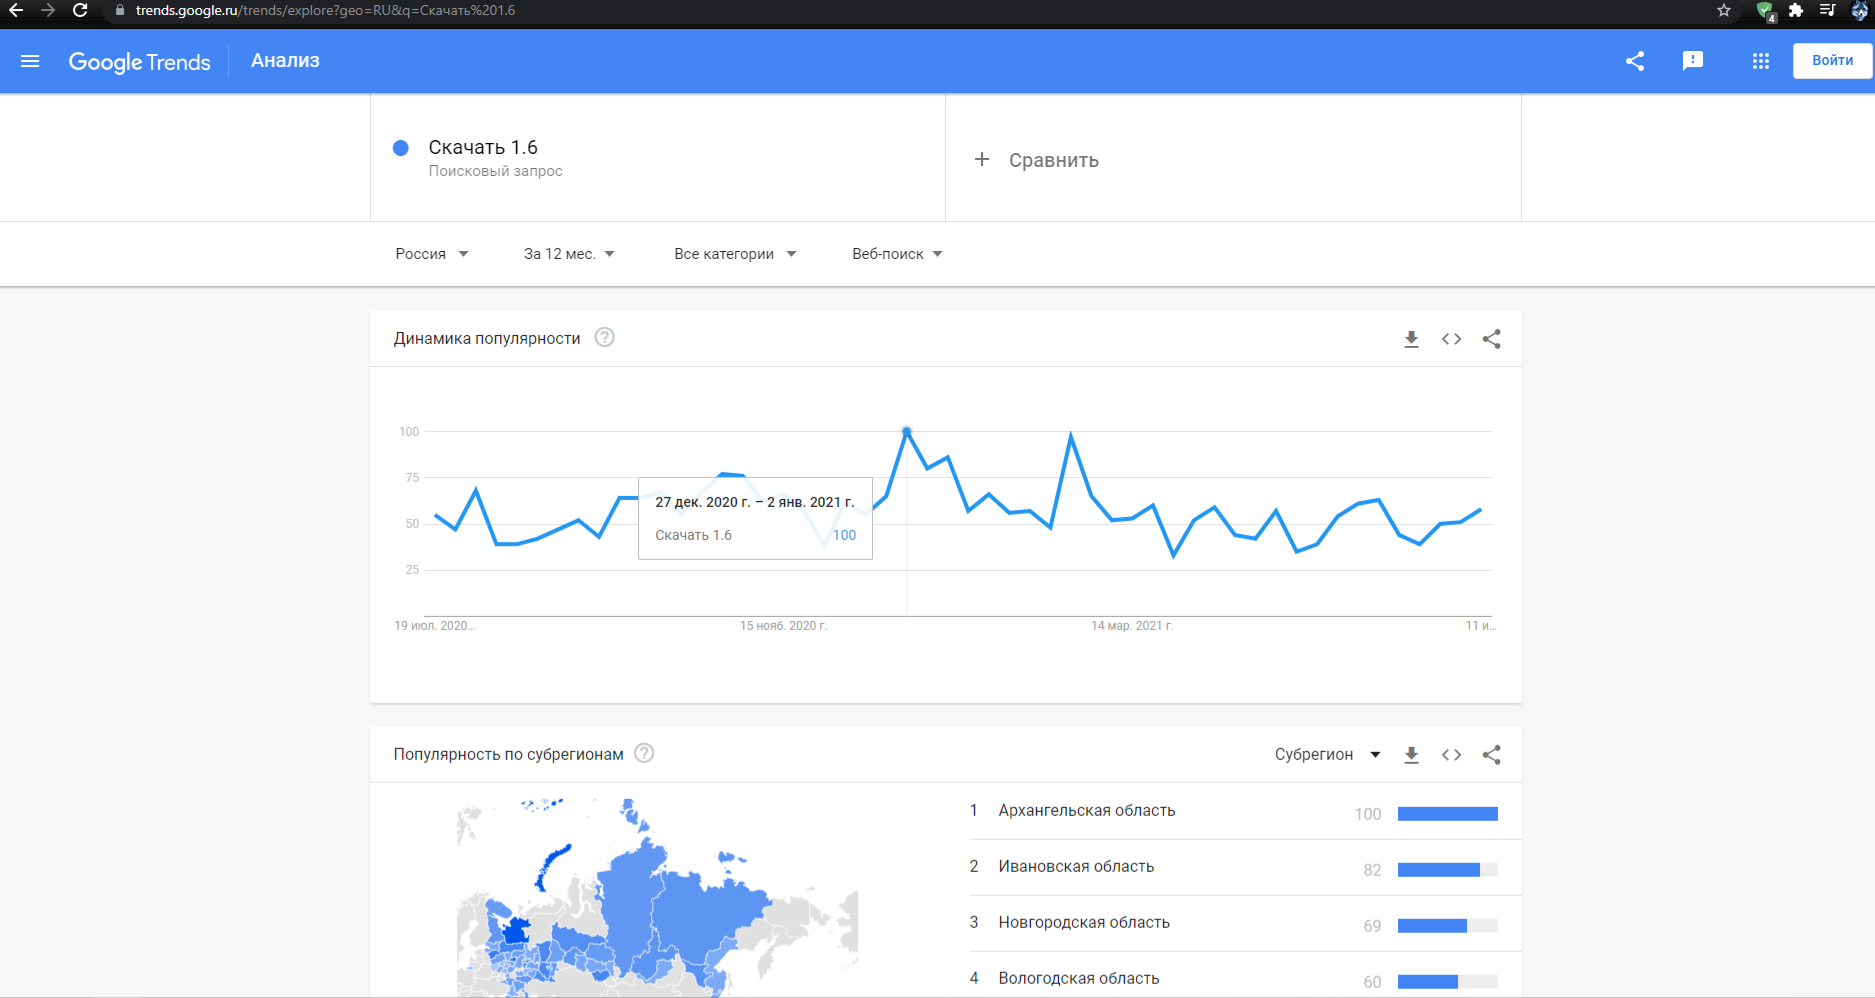Click the Russia map thumbnail
1875x998 pixels.
[x=657, y=897]
